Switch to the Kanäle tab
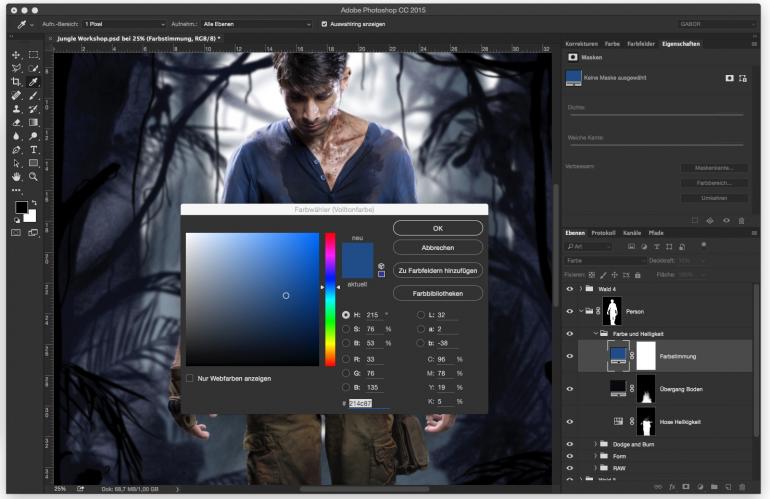 tap(632, 233)
